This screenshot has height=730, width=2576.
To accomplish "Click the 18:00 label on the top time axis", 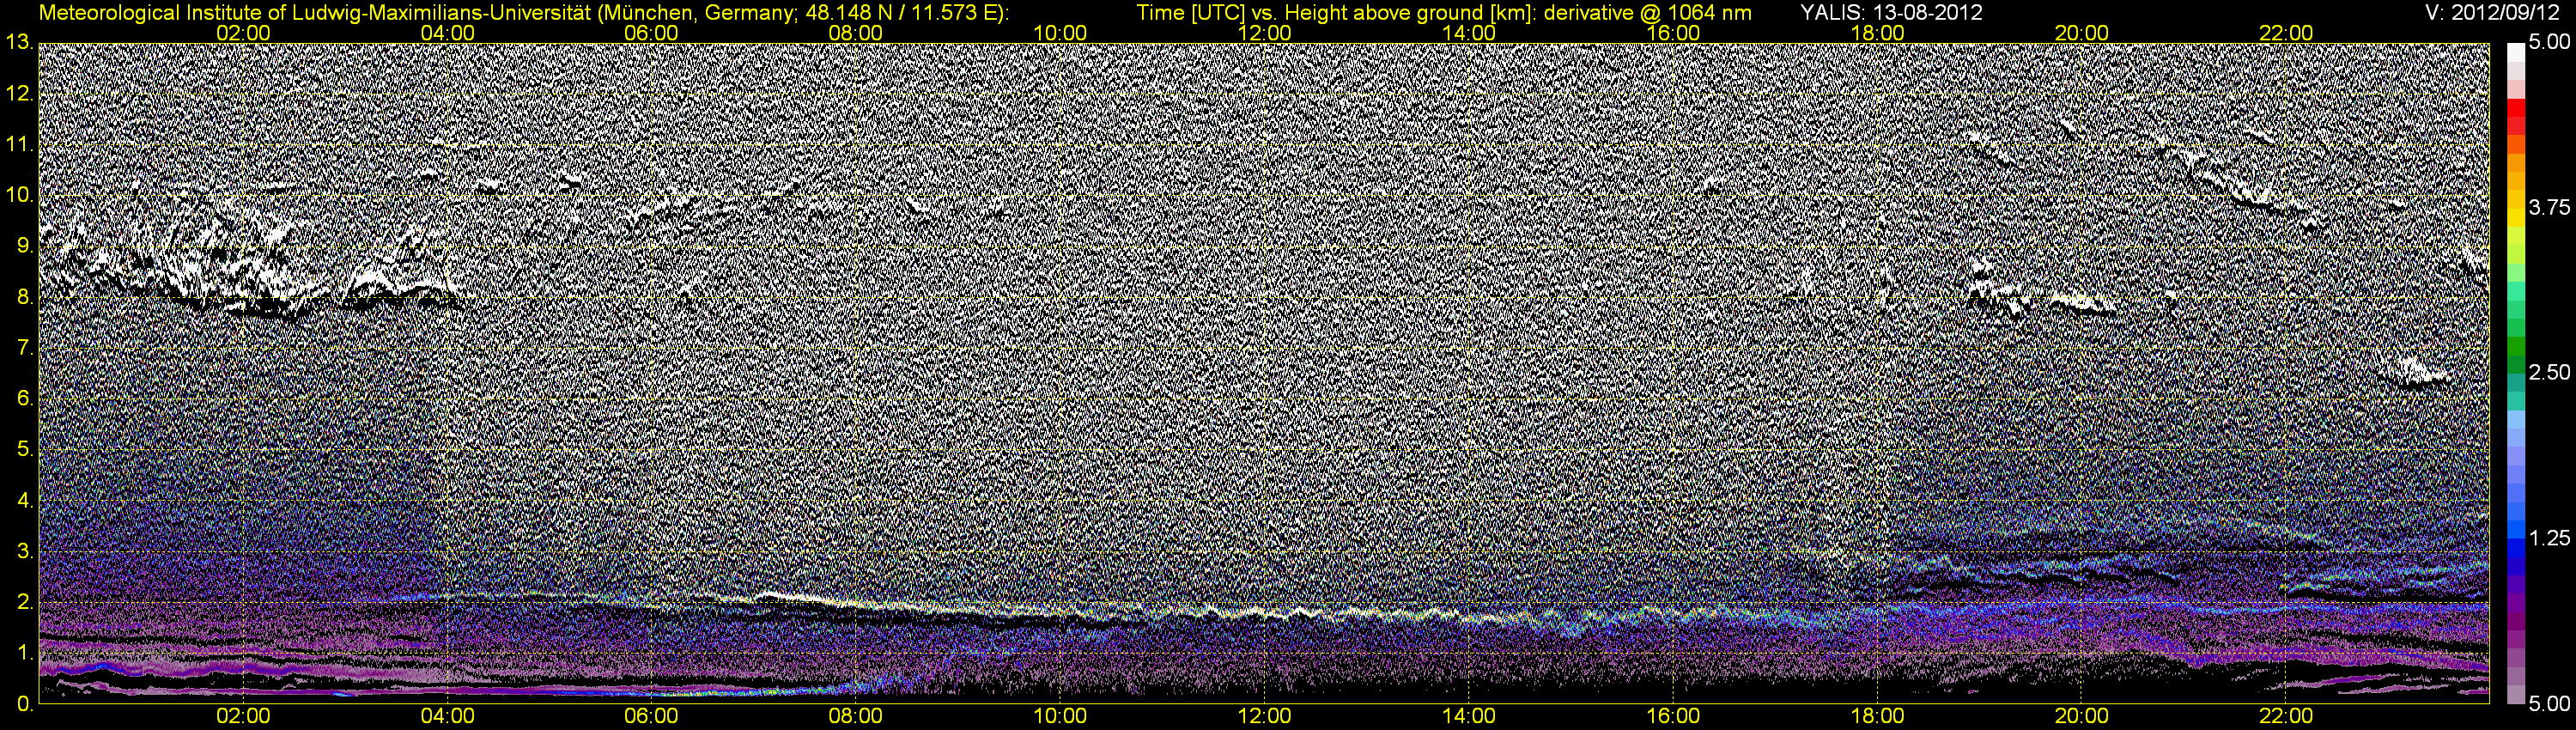I will [1877, 33].
